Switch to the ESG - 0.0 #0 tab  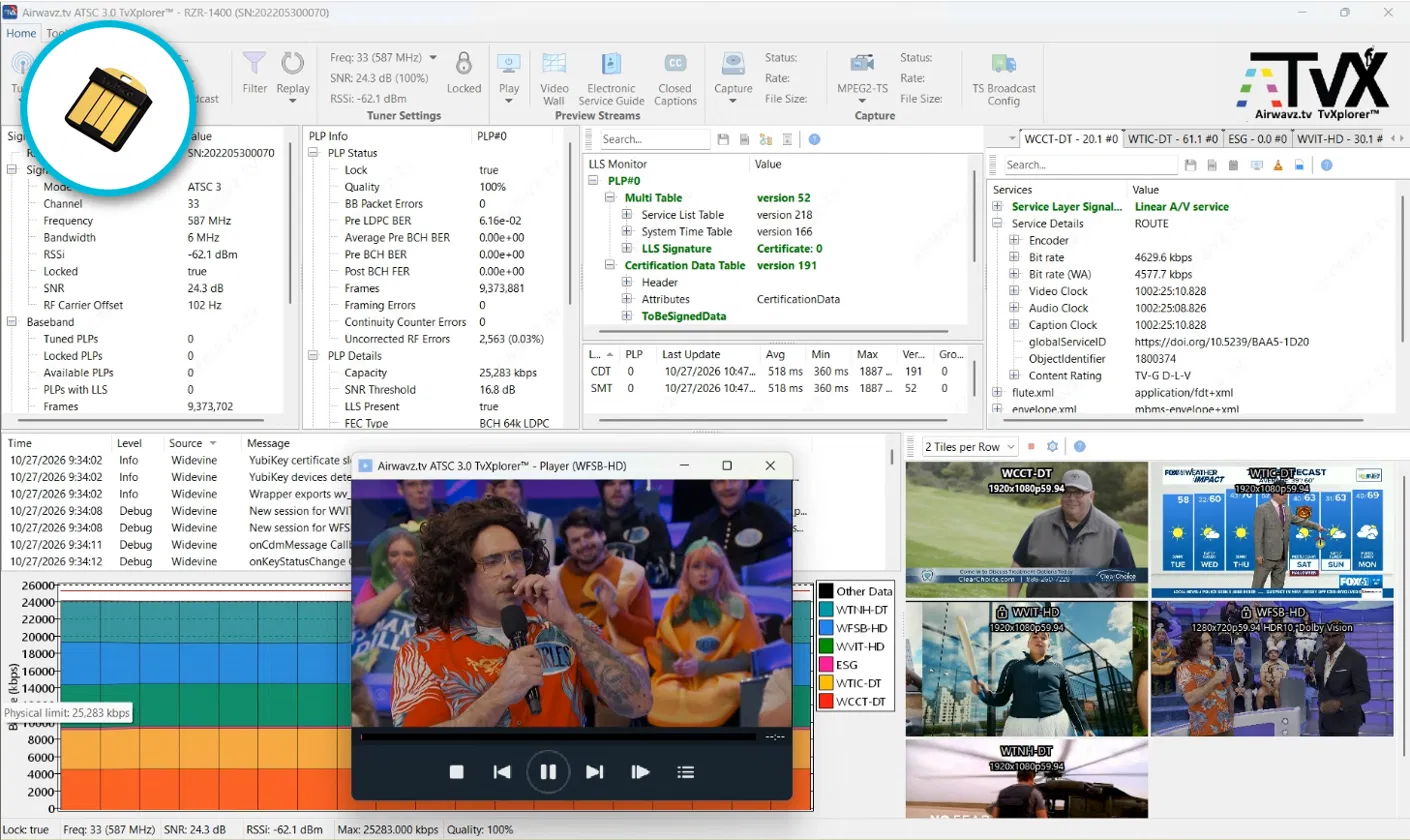tap(1257, 139)
